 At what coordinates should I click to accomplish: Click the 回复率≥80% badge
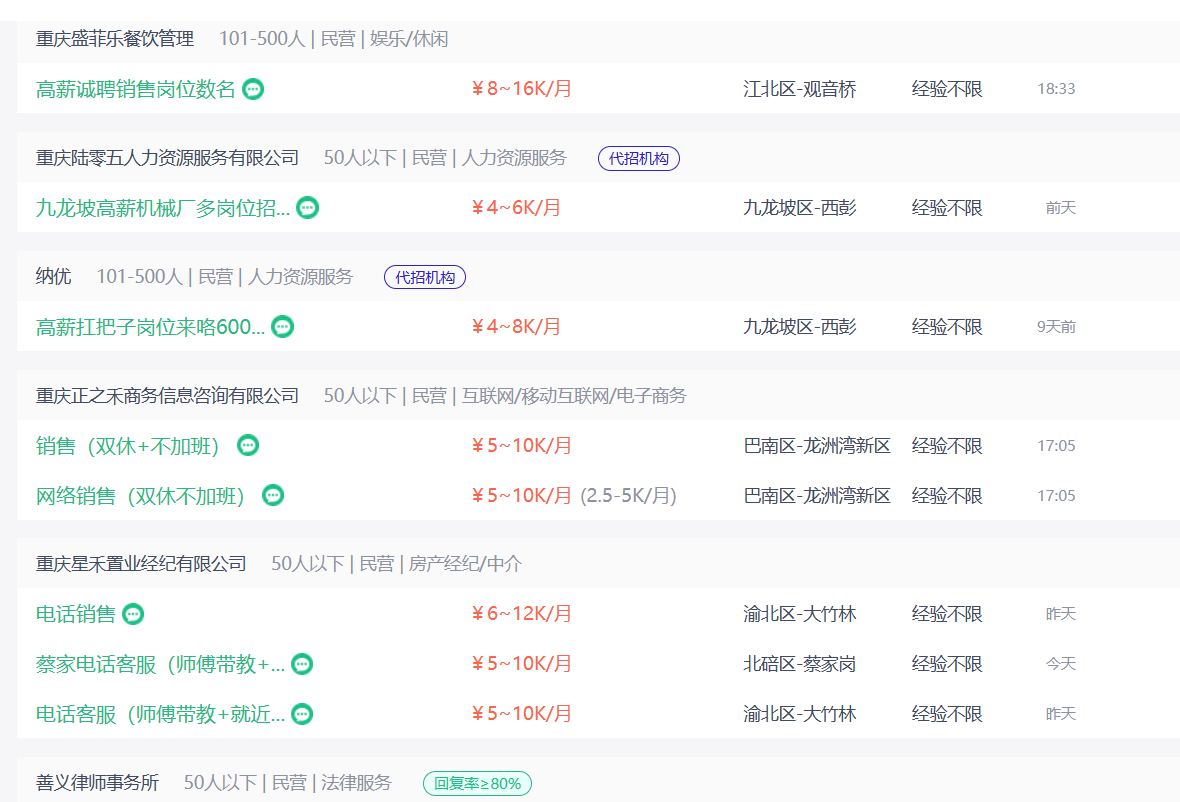tap(477, 783)
